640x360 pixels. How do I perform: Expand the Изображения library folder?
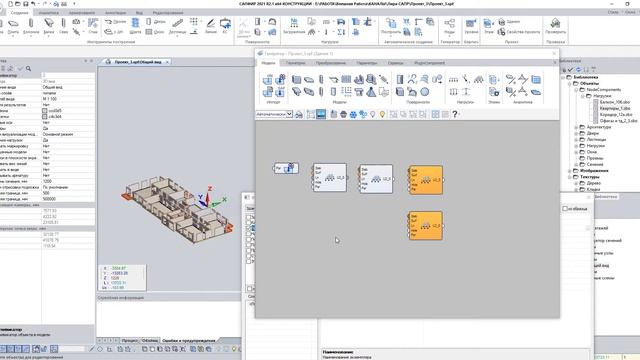(x=570, y=171)
